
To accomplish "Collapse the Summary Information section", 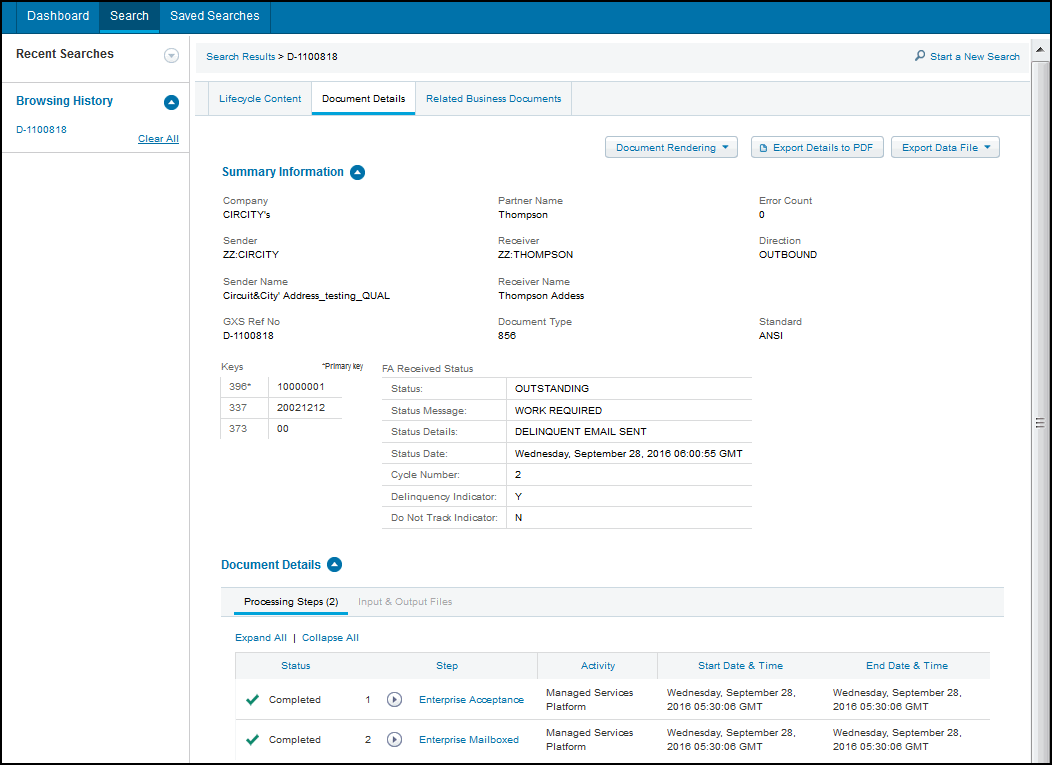I will click(x=358, y=172).
